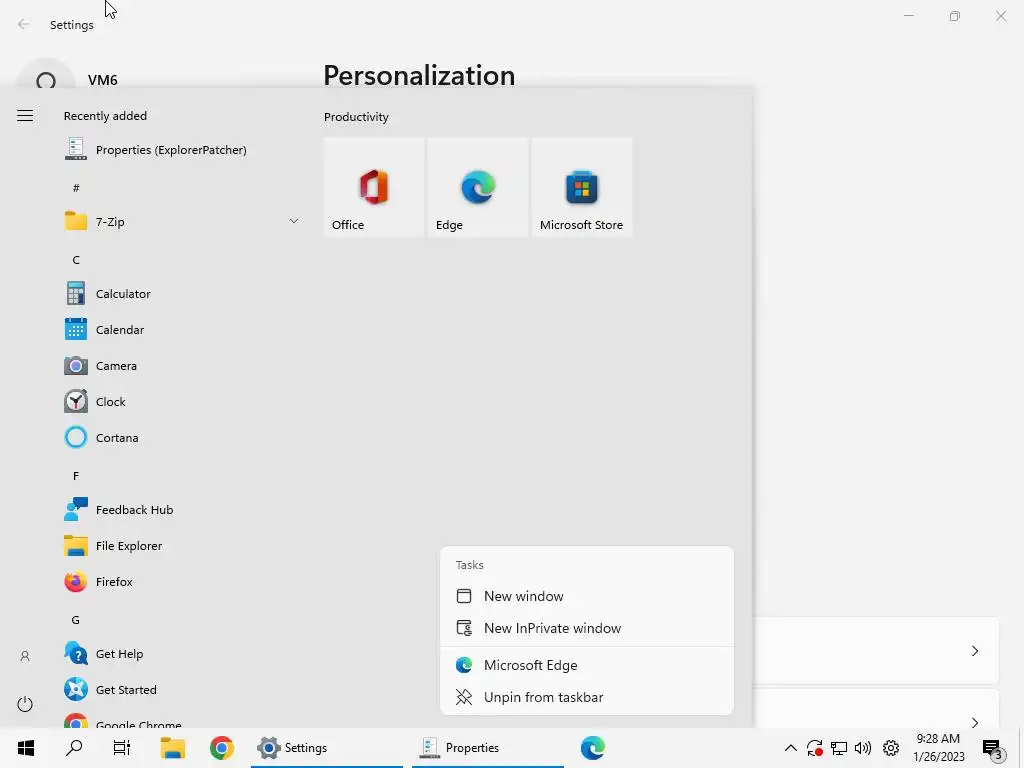Open the Start menu hamburger icon
This screenshot has height=768, width=1024.
25,116
